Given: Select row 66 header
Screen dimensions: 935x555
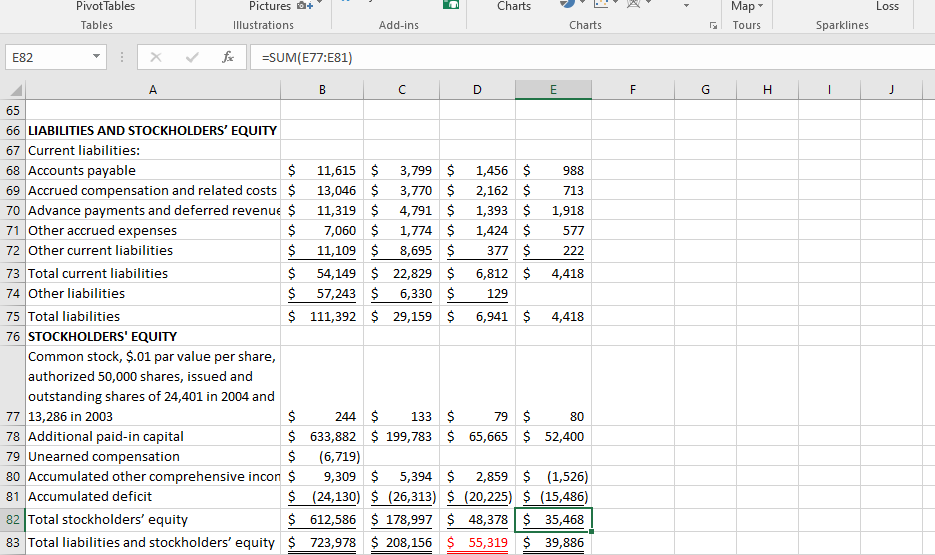Looking at the screenshot, I should coord(13,131).
